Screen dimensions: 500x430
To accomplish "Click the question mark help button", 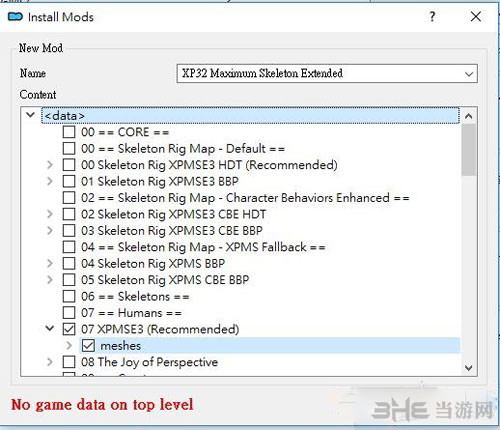I will (x=432, y=16).
